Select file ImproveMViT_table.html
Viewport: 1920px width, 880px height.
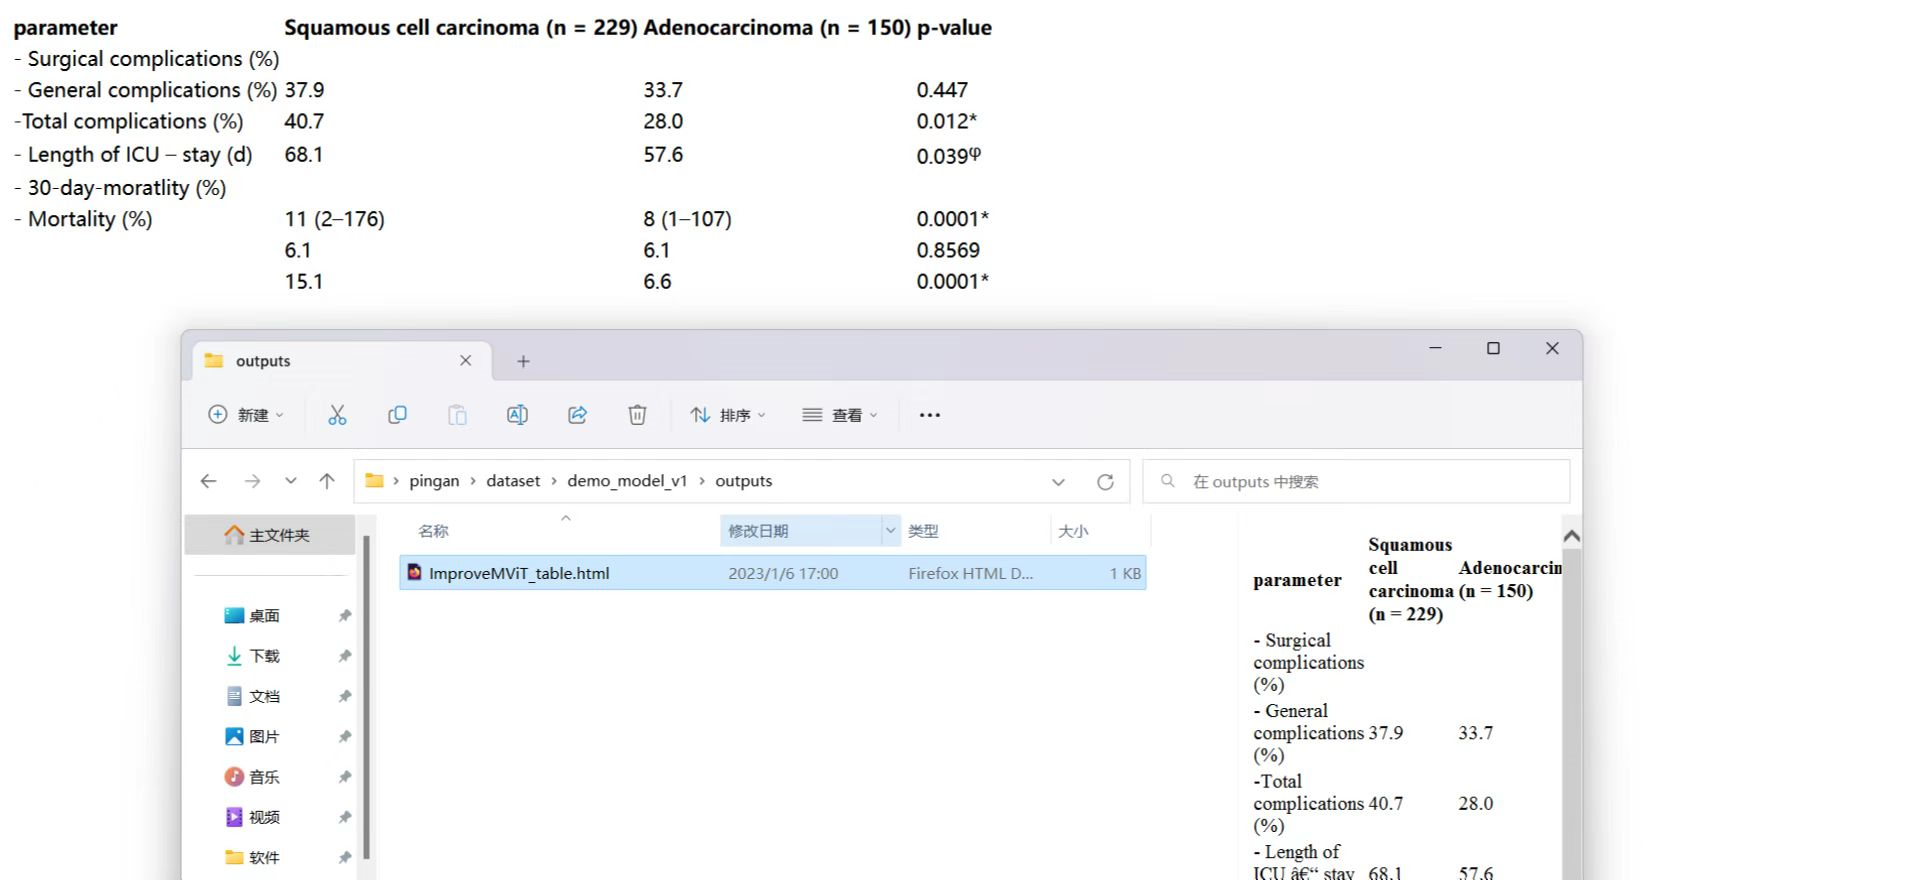(x=772, y=573)
